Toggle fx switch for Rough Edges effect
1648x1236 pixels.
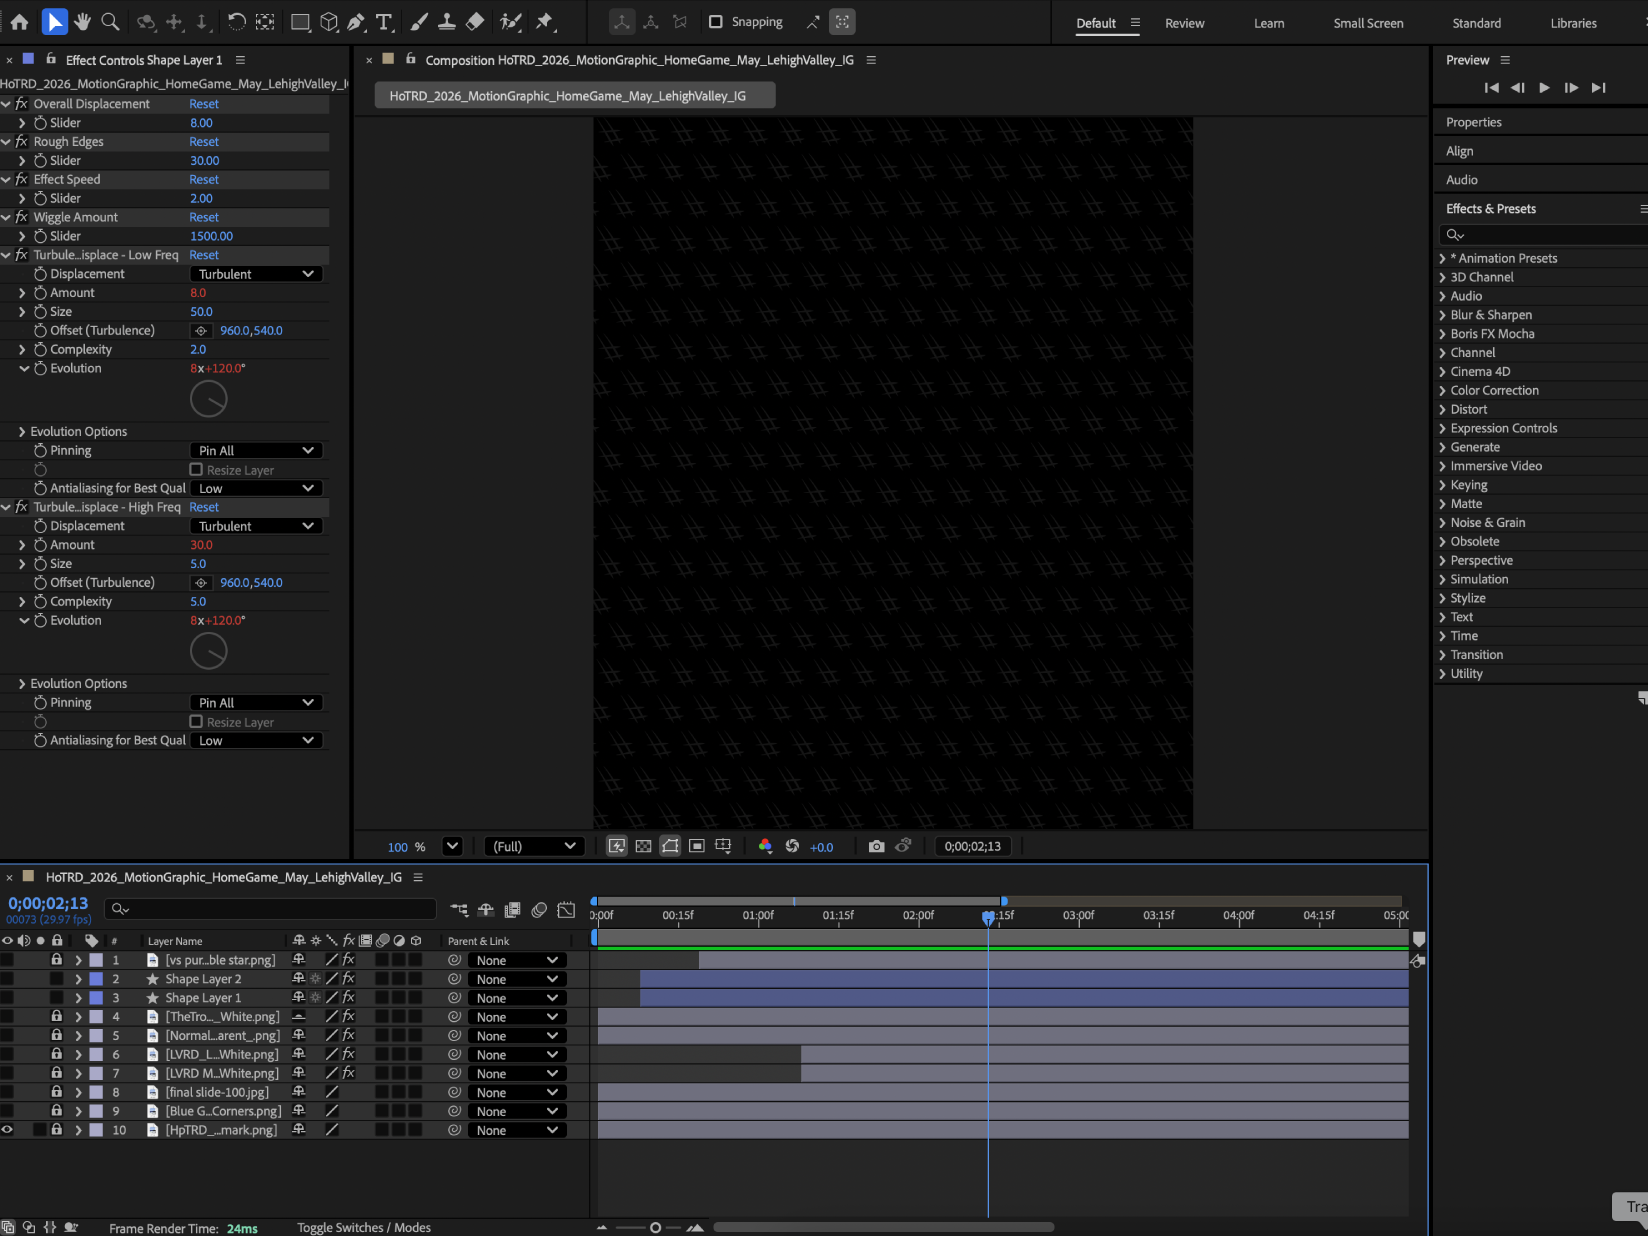pyautogui.click(x=21, y=142)
